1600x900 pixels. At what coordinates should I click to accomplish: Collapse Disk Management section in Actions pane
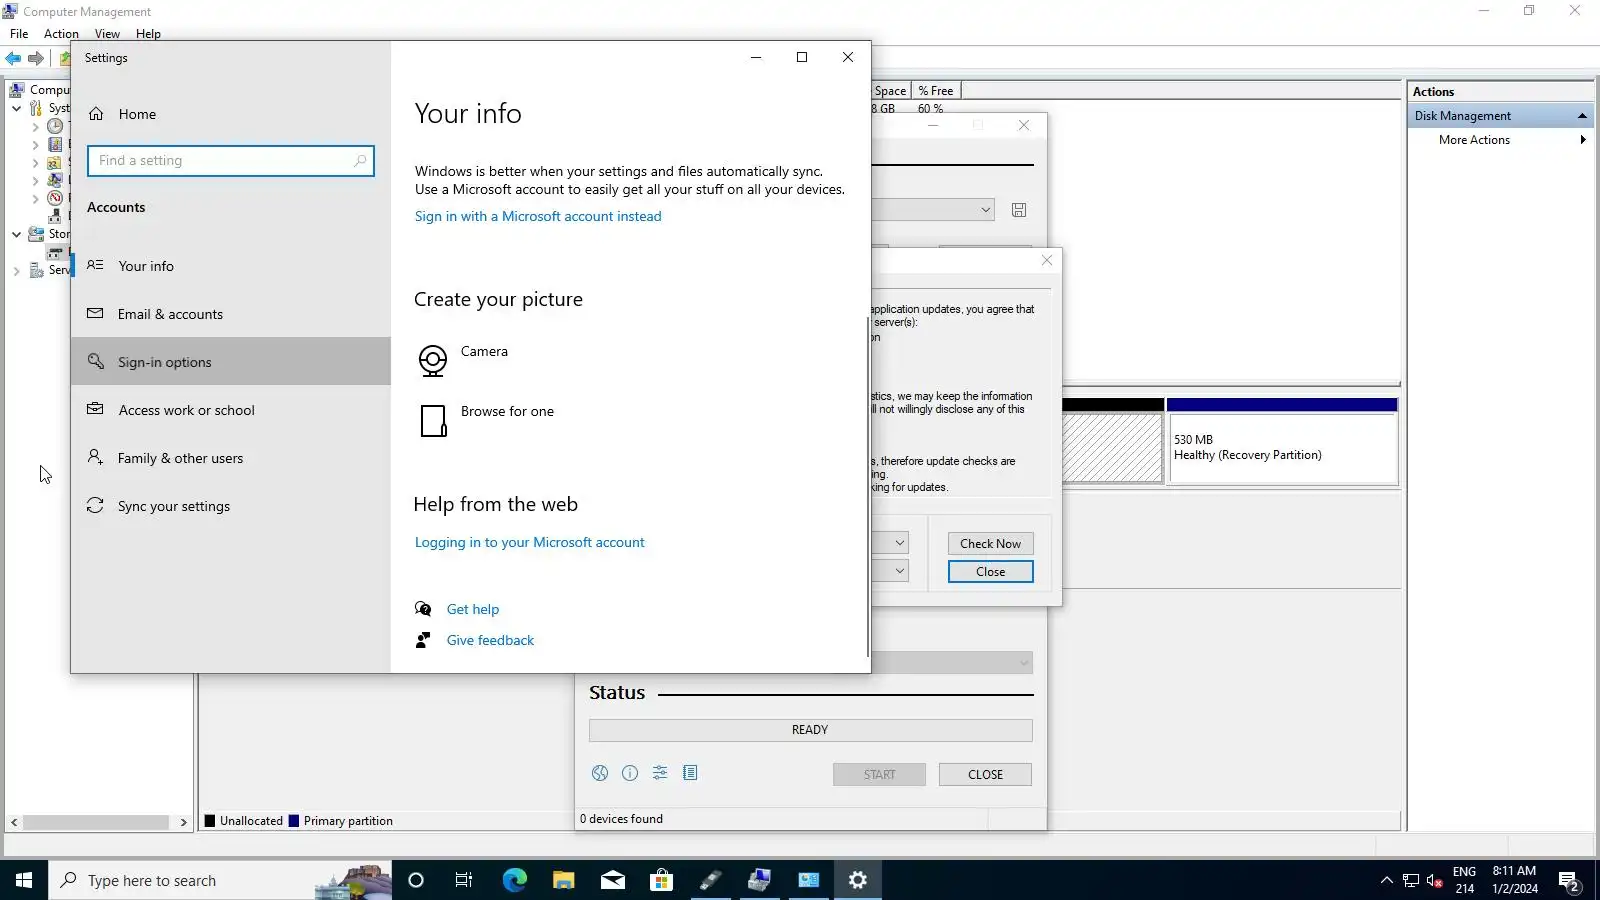click(1582, 116)
